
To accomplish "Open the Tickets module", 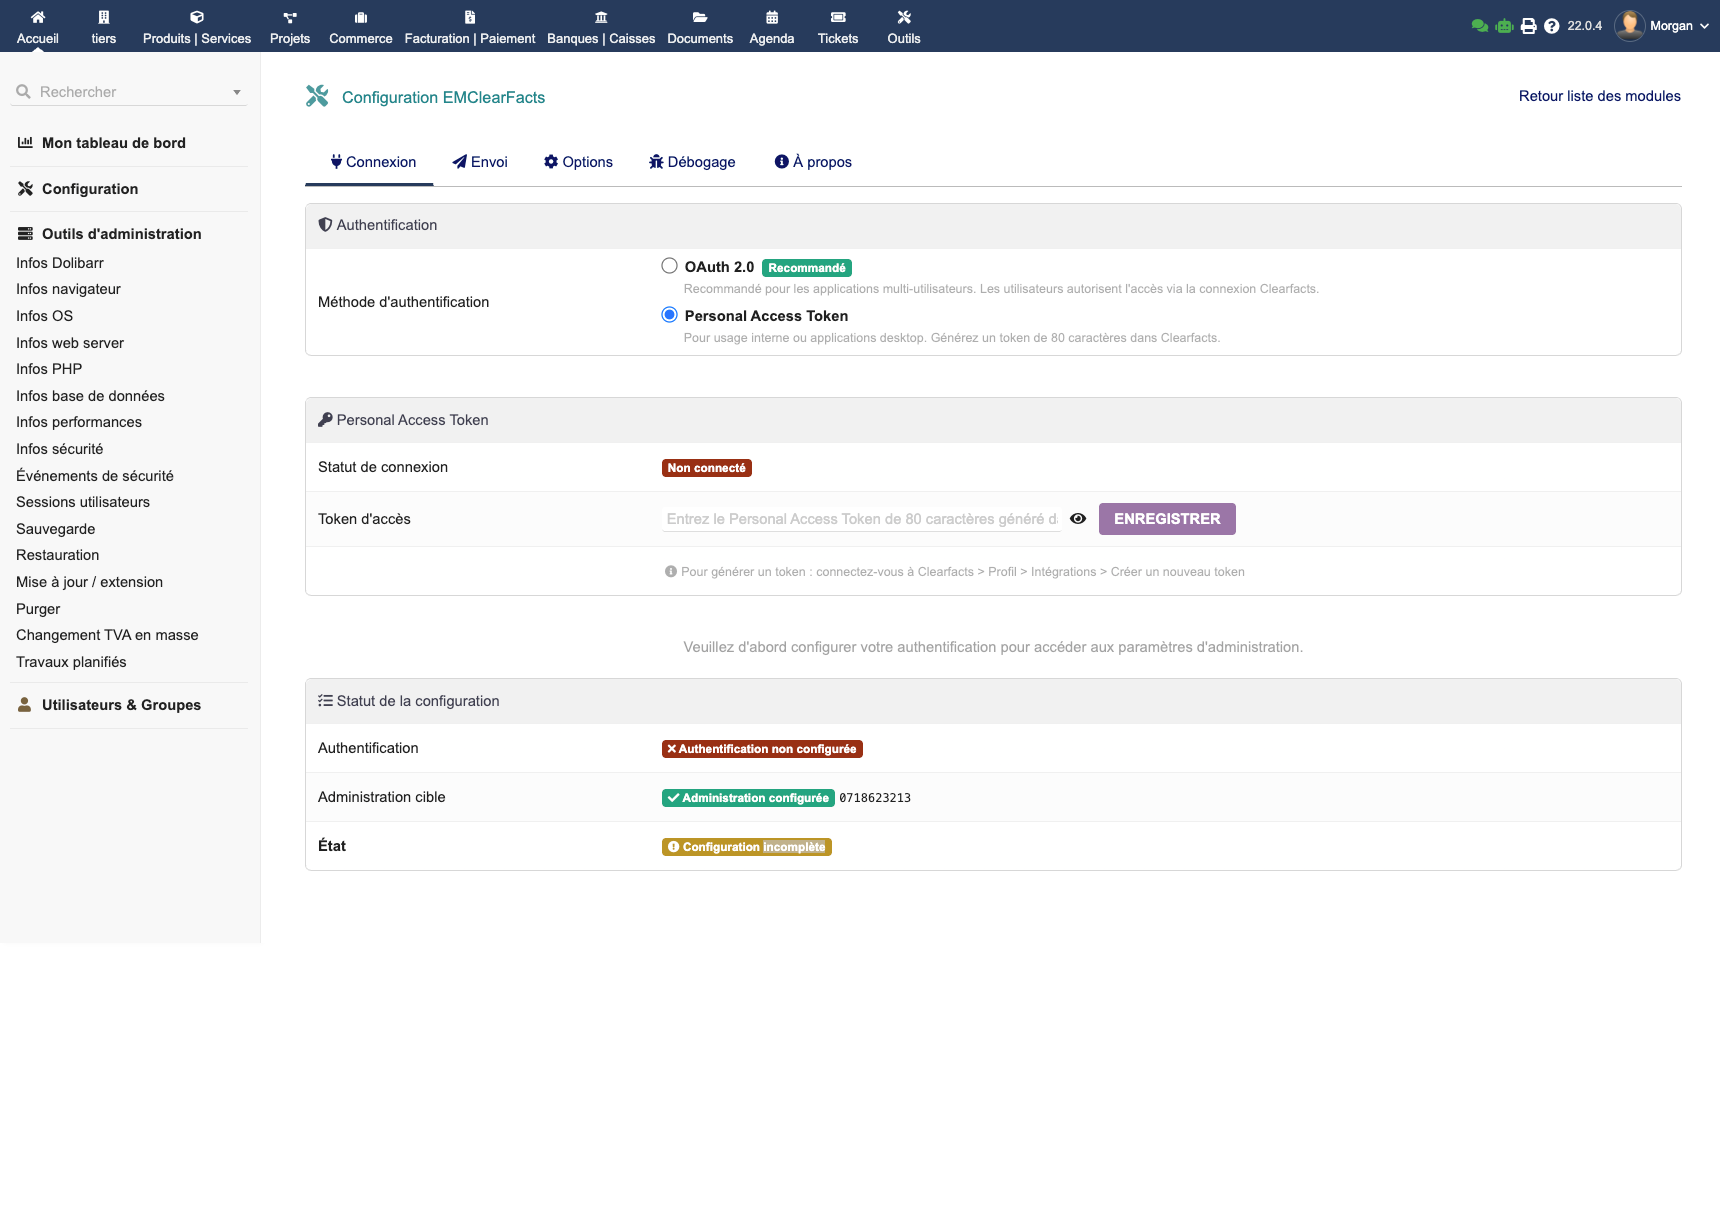I will 837,26.
